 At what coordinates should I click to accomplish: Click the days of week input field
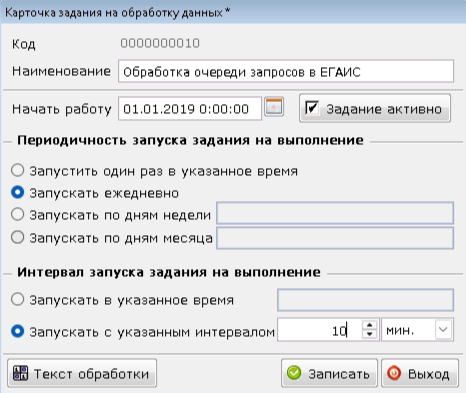pos(335,213)
